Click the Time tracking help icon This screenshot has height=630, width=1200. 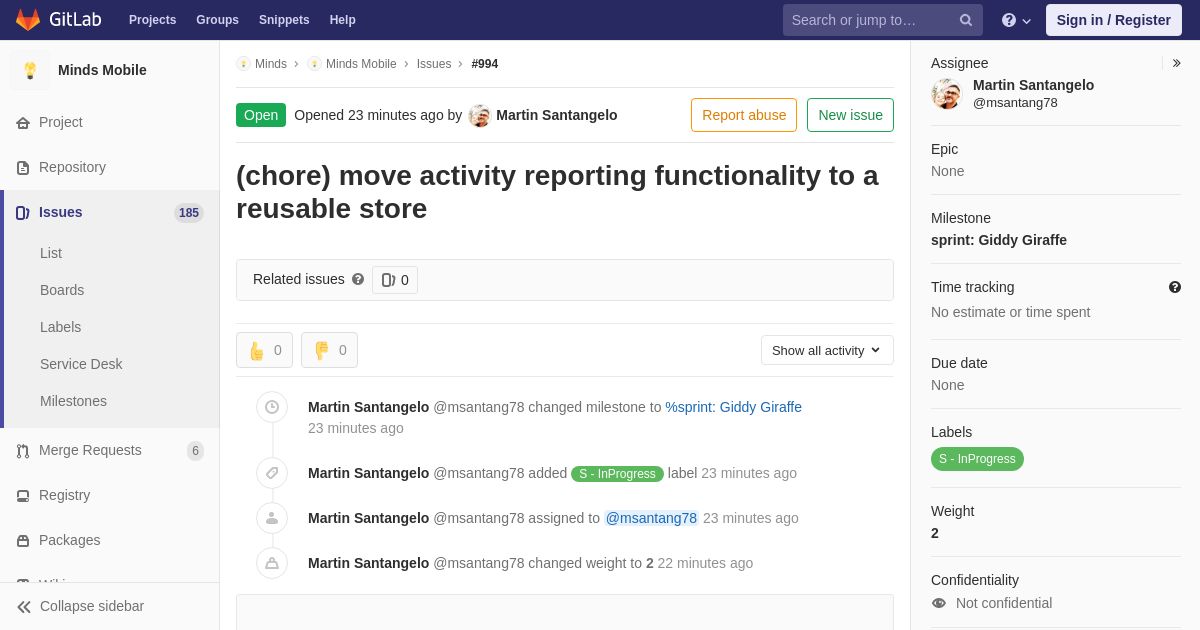(1174, 287)
